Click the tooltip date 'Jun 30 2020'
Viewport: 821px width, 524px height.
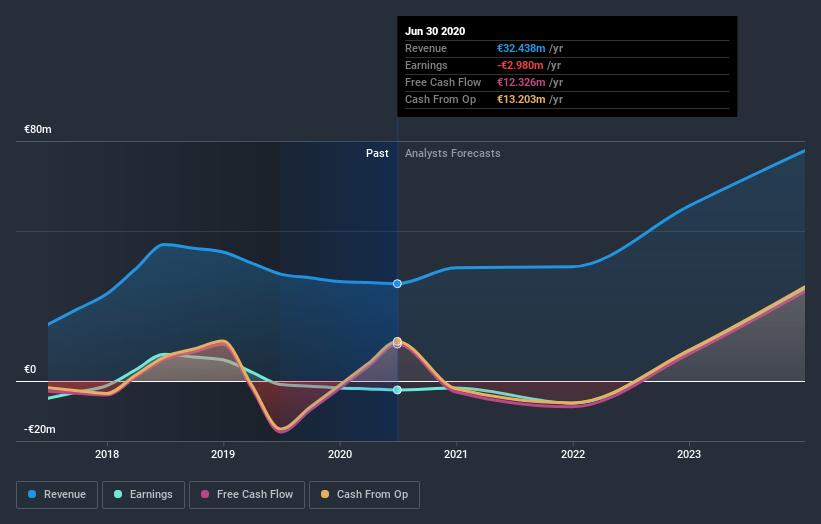point(435,31)
